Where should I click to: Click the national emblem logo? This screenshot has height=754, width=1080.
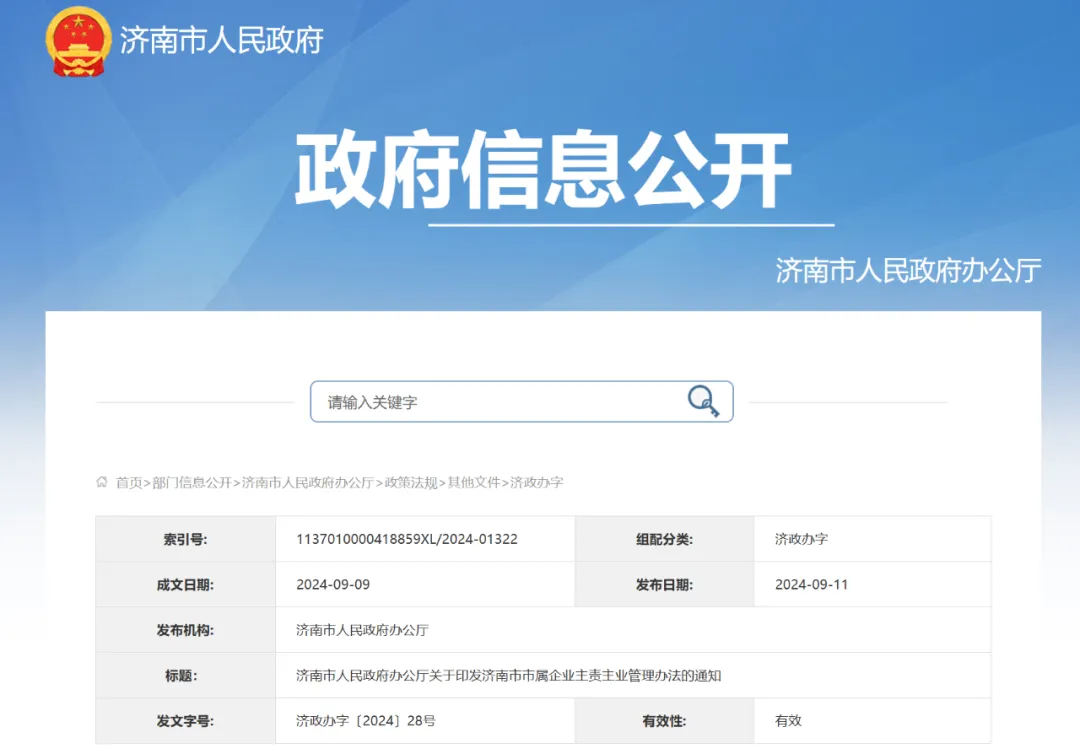[x=78, y=42]
